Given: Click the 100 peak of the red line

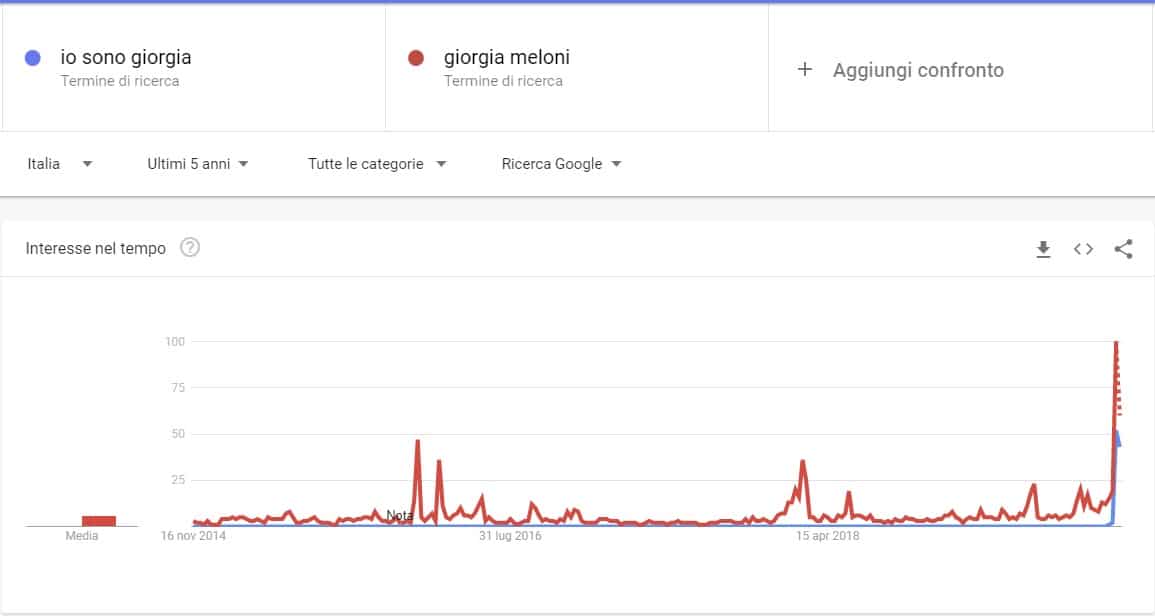Looking at the screenshot, I should 1116,344.
